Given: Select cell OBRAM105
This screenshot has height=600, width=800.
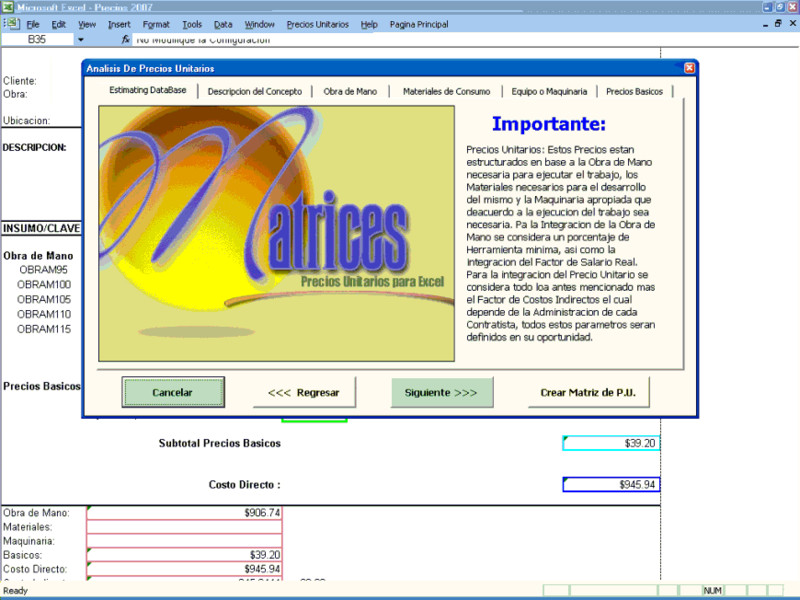Looking at the screenshot, I should [x=43, y=299].
